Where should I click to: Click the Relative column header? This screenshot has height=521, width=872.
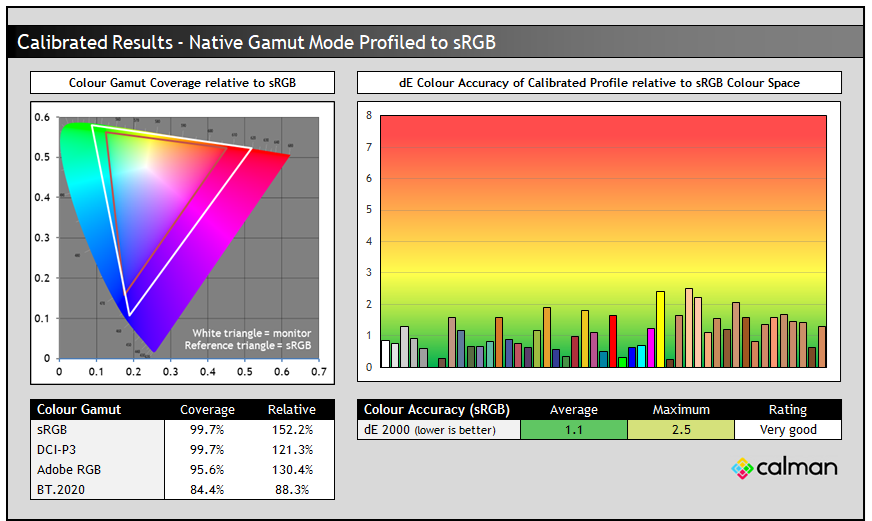pos(291,410)
